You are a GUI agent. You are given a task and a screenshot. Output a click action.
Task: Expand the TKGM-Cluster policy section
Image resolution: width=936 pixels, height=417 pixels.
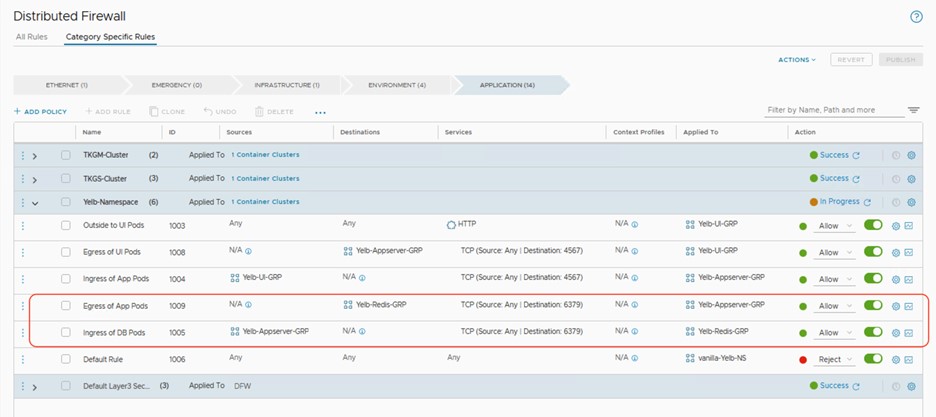[x=35, y=156]
